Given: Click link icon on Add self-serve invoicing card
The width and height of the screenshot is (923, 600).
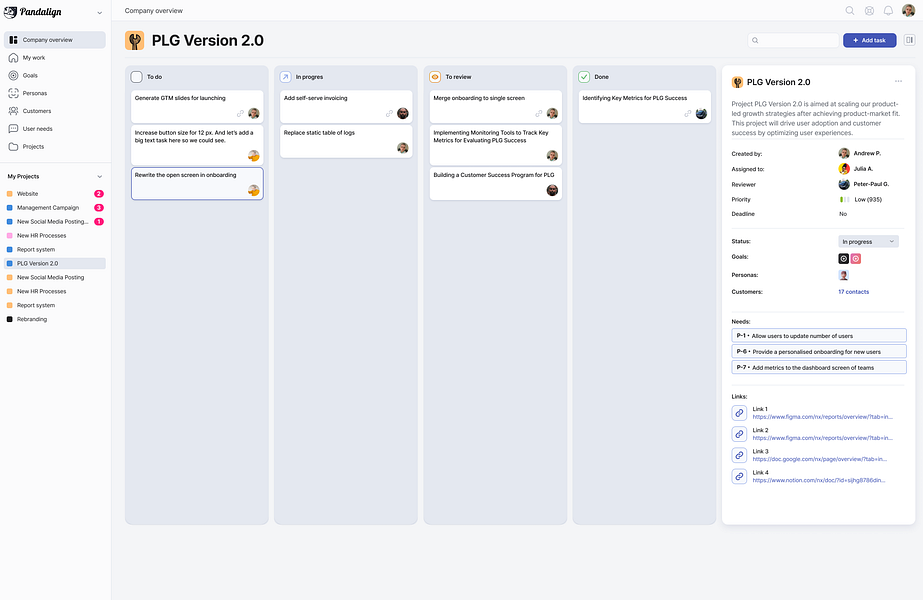Looking at the screenshot, I should pos(389,114).
